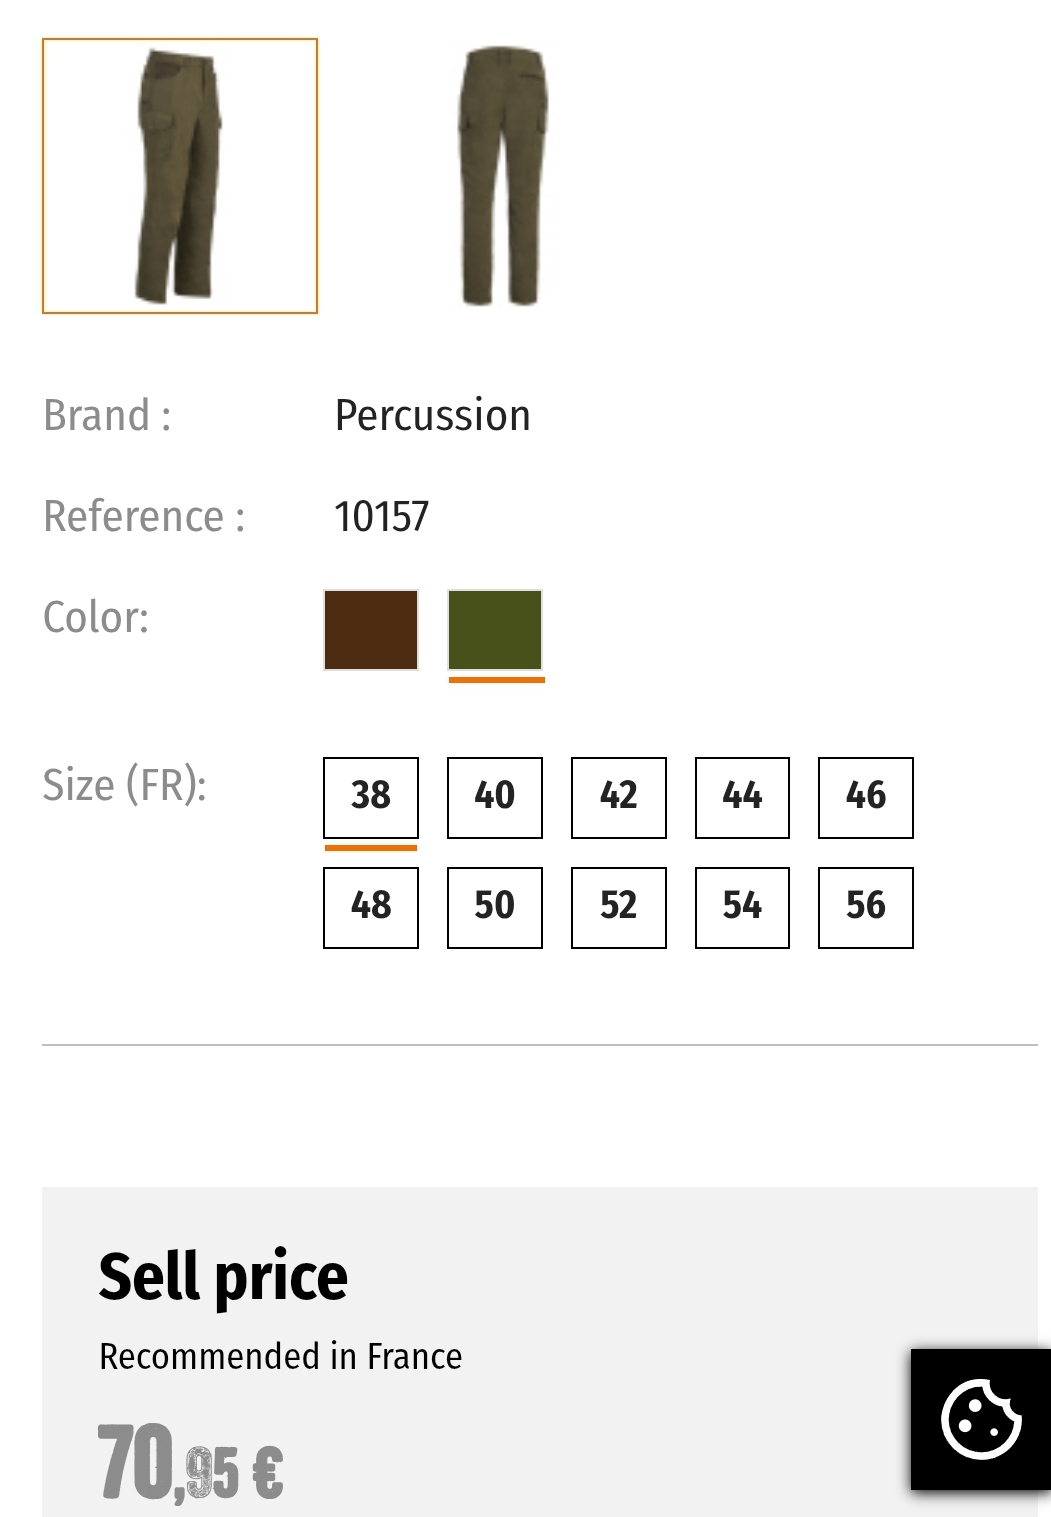Viewport: 1051px width, 1517px height.
Task: Choose size 50 option
Action: tap(495, 907)
